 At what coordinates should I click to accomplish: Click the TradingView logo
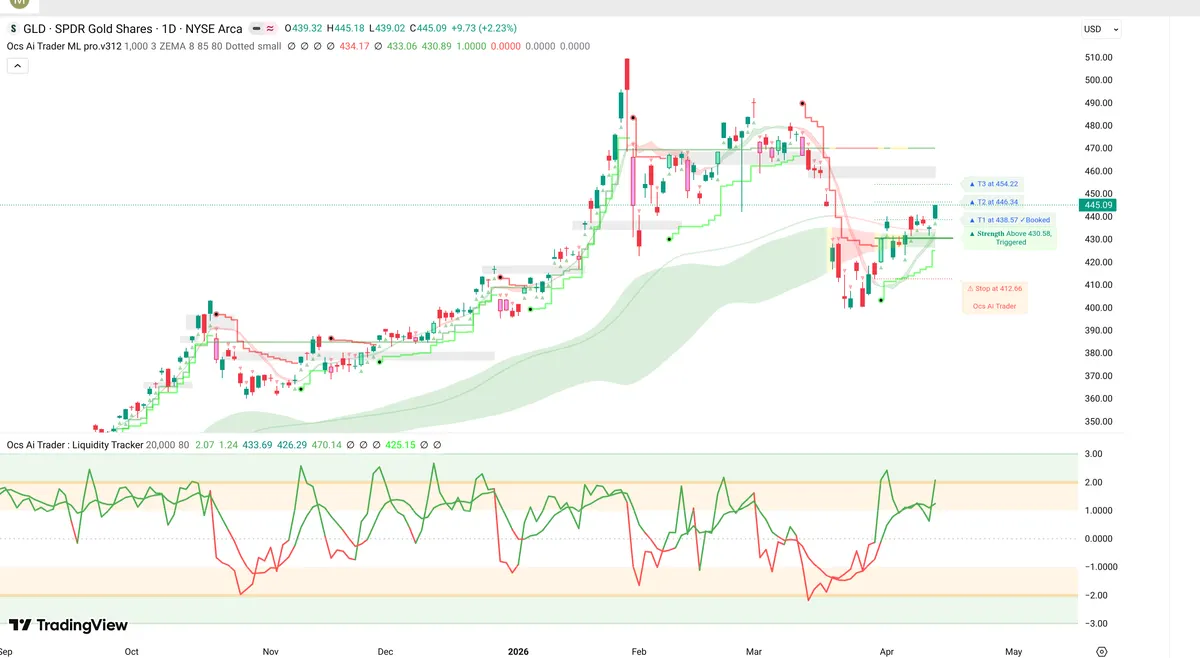(x=69, y=625)
